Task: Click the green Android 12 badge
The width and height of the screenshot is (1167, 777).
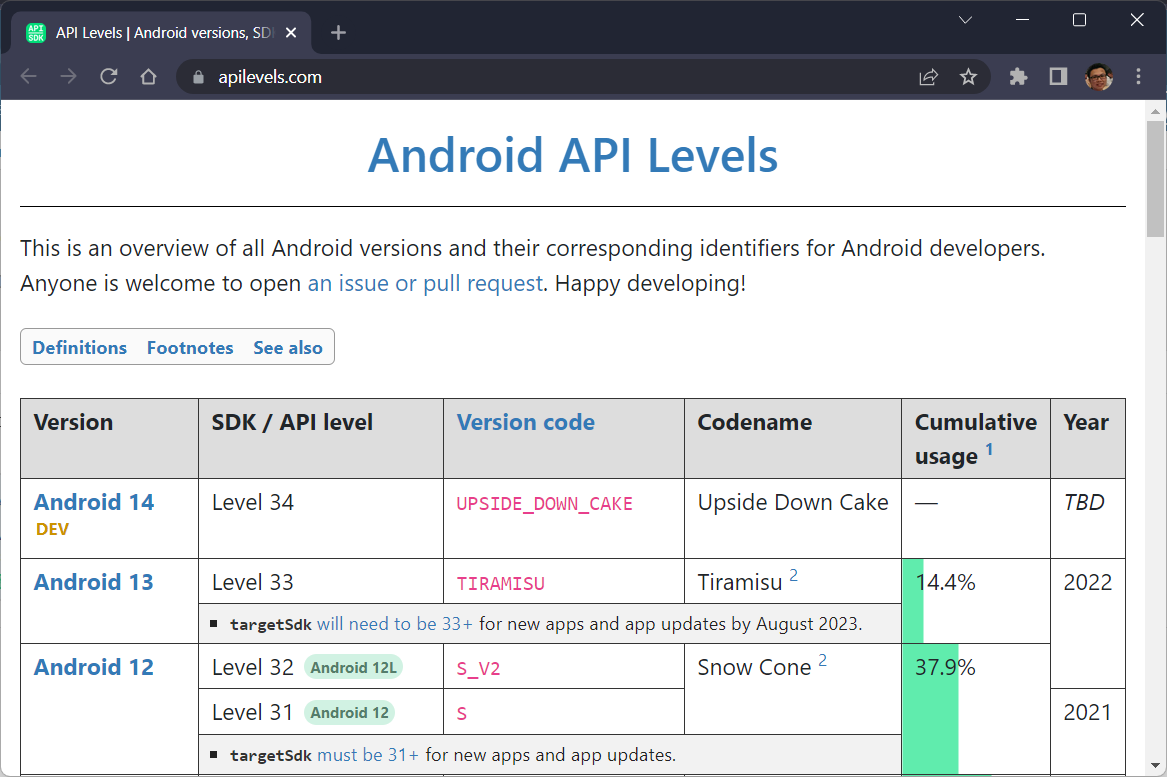Action: 349,713
